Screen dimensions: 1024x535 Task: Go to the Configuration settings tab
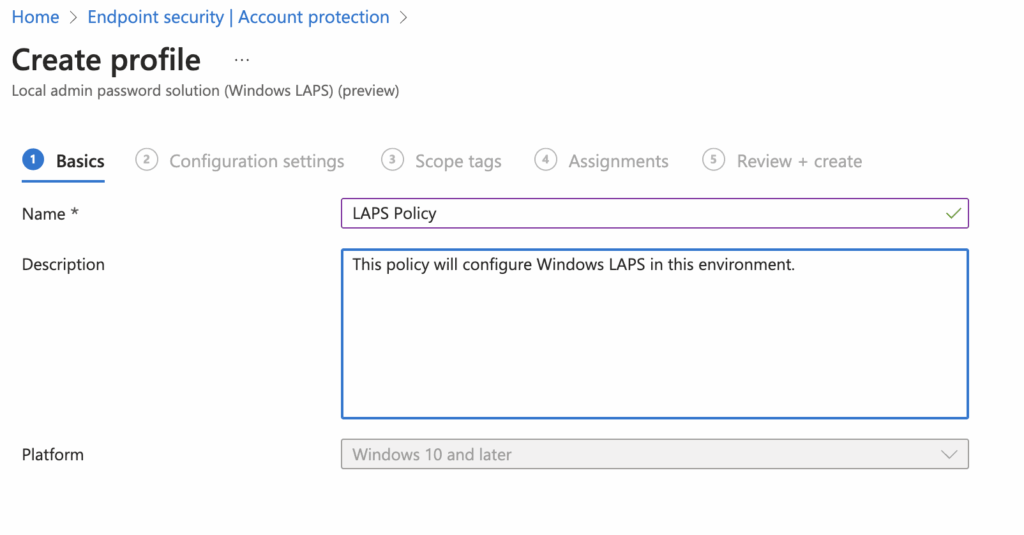[x=257, y=161]
